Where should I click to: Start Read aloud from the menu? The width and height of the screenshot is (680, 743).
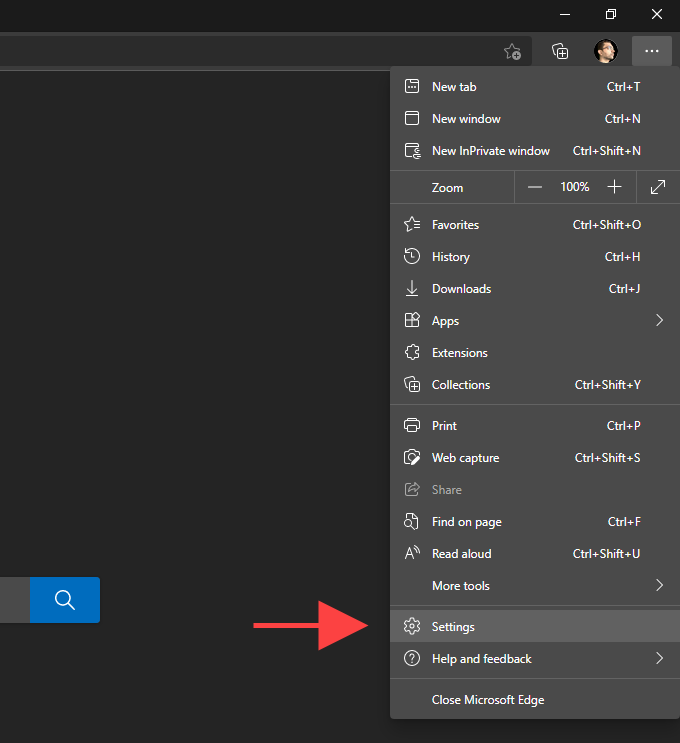coord(461,554)
